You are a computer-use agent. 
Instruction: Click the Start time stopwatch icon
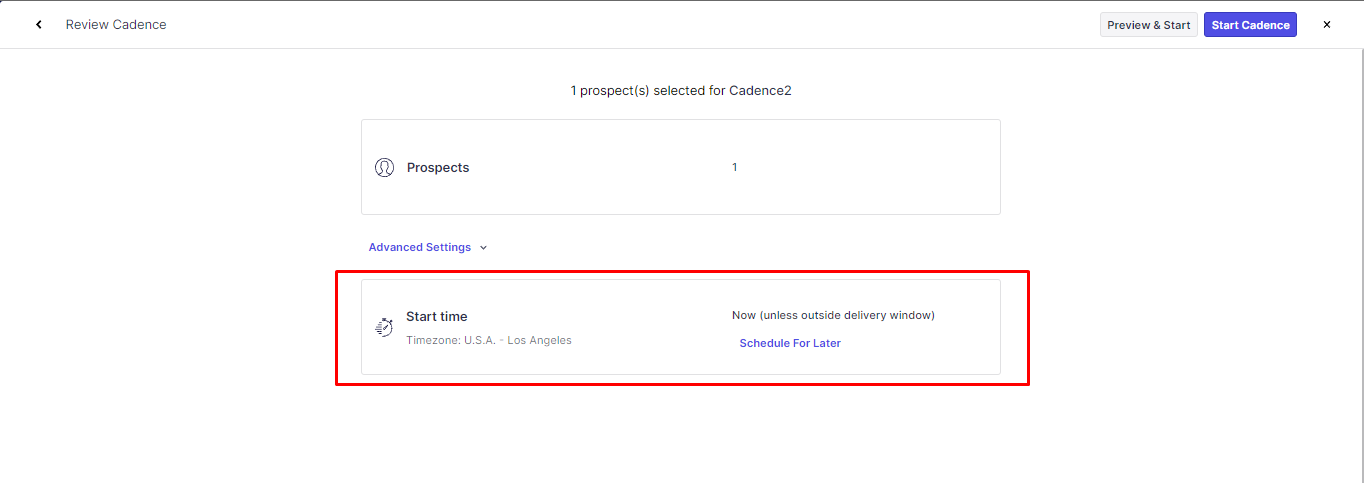click(384, 327)
